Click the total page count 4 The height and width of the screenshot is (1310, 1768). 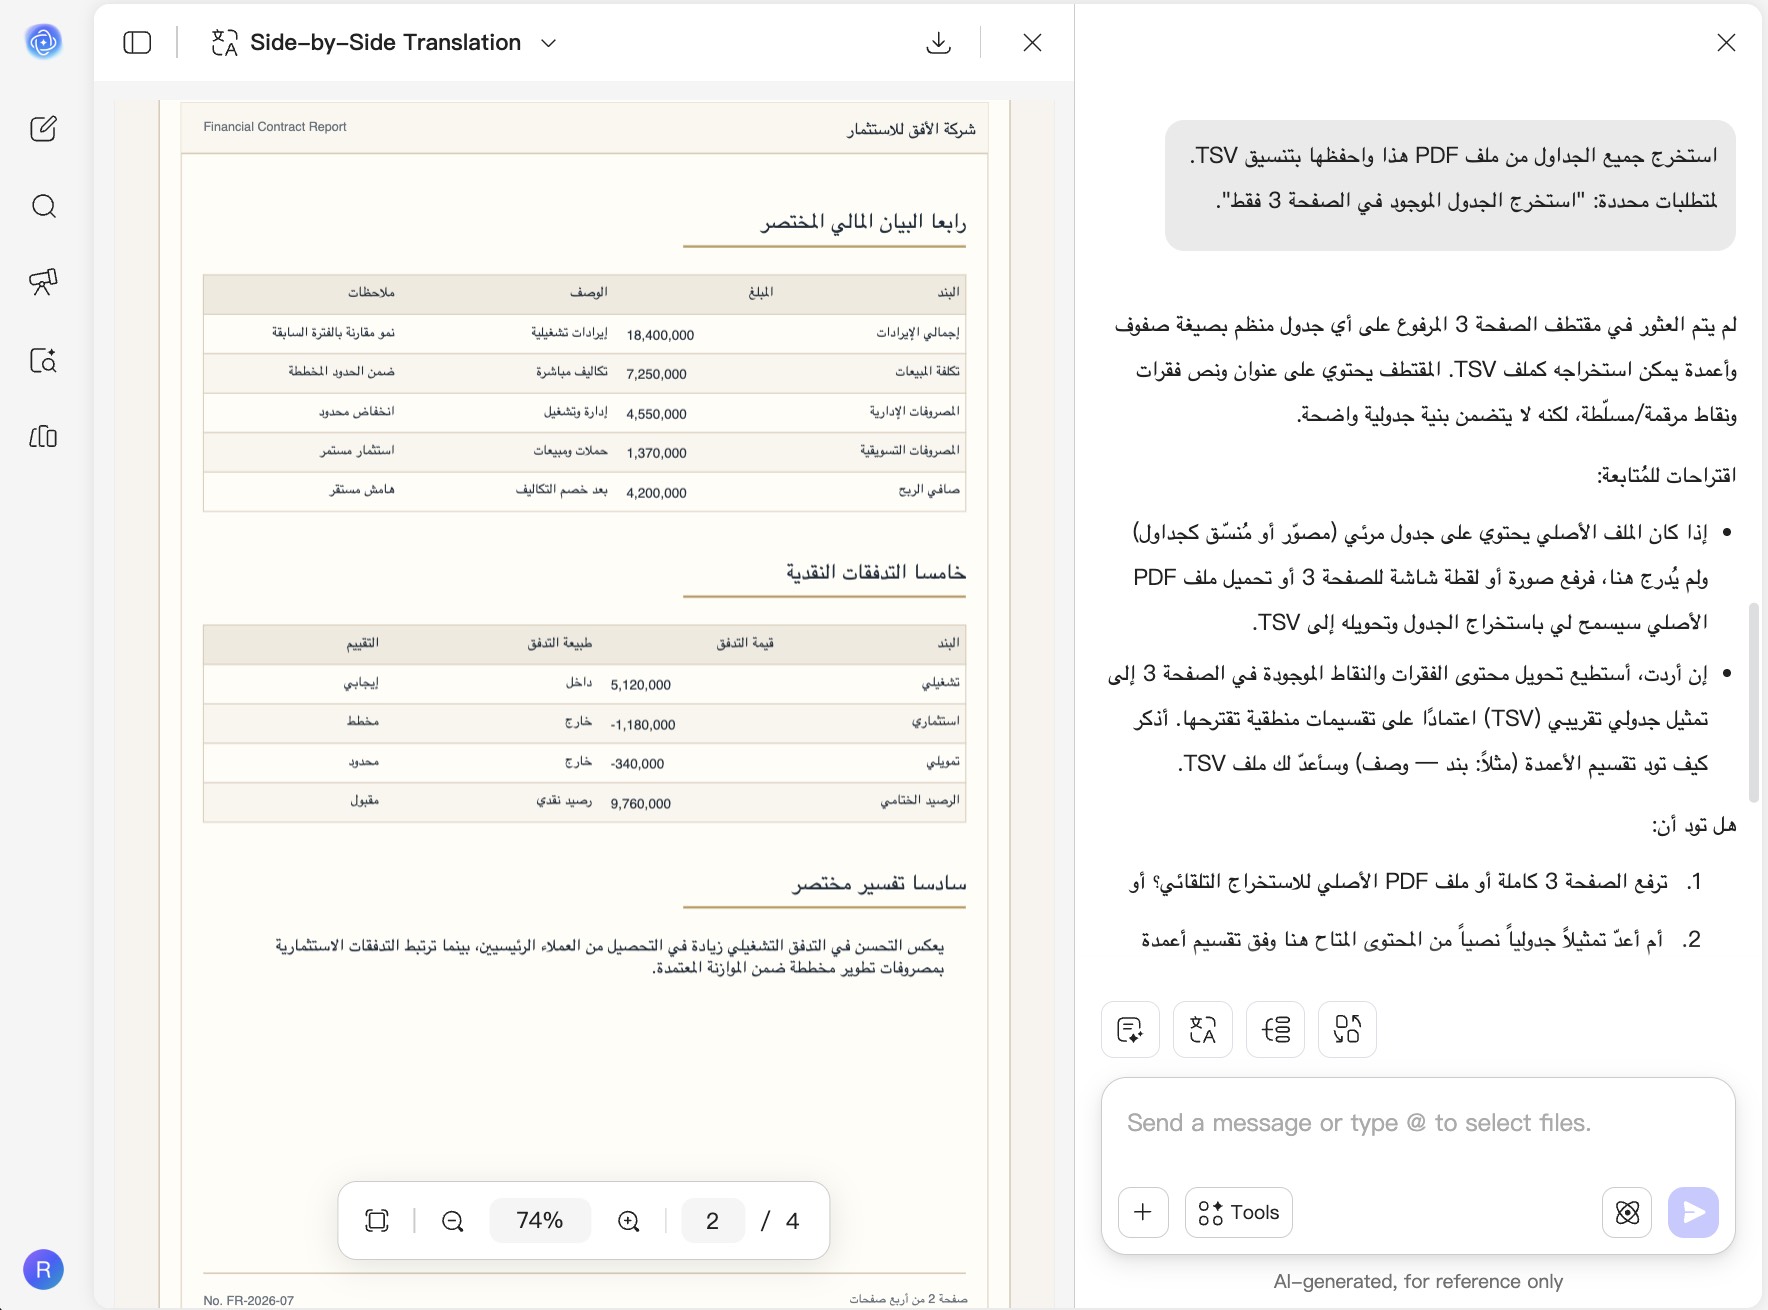click(793, 1220)
